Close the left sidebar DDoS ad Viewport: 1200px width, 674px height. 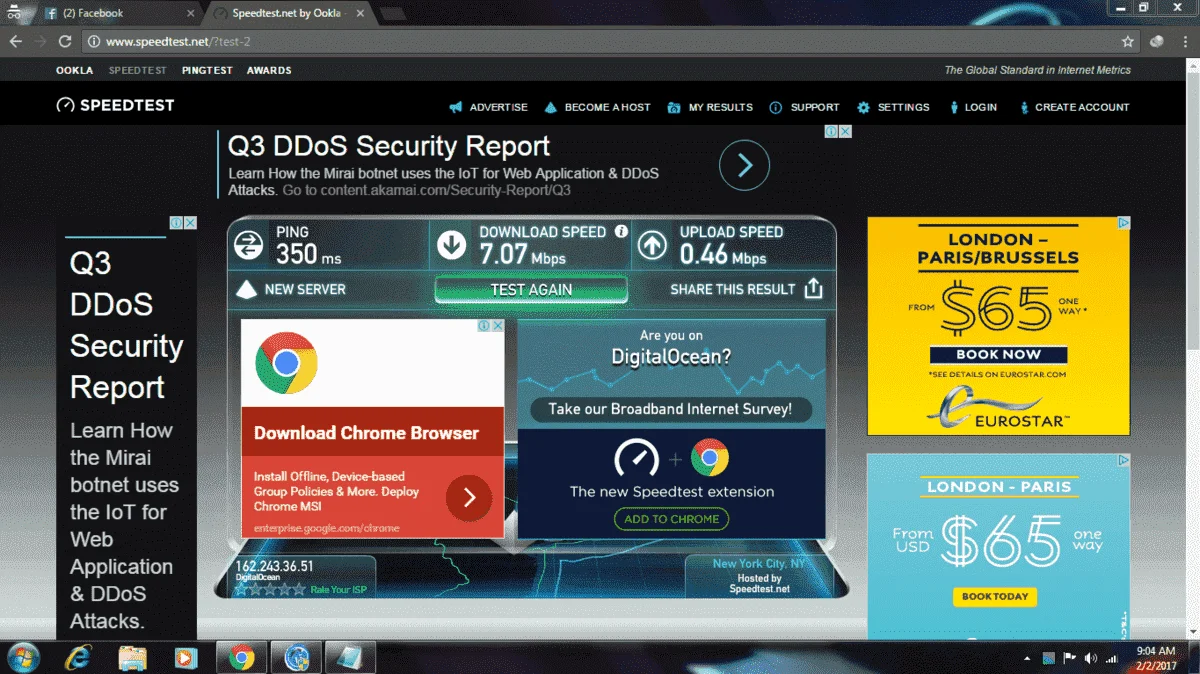pyautogui.click(x=190, y=223)
